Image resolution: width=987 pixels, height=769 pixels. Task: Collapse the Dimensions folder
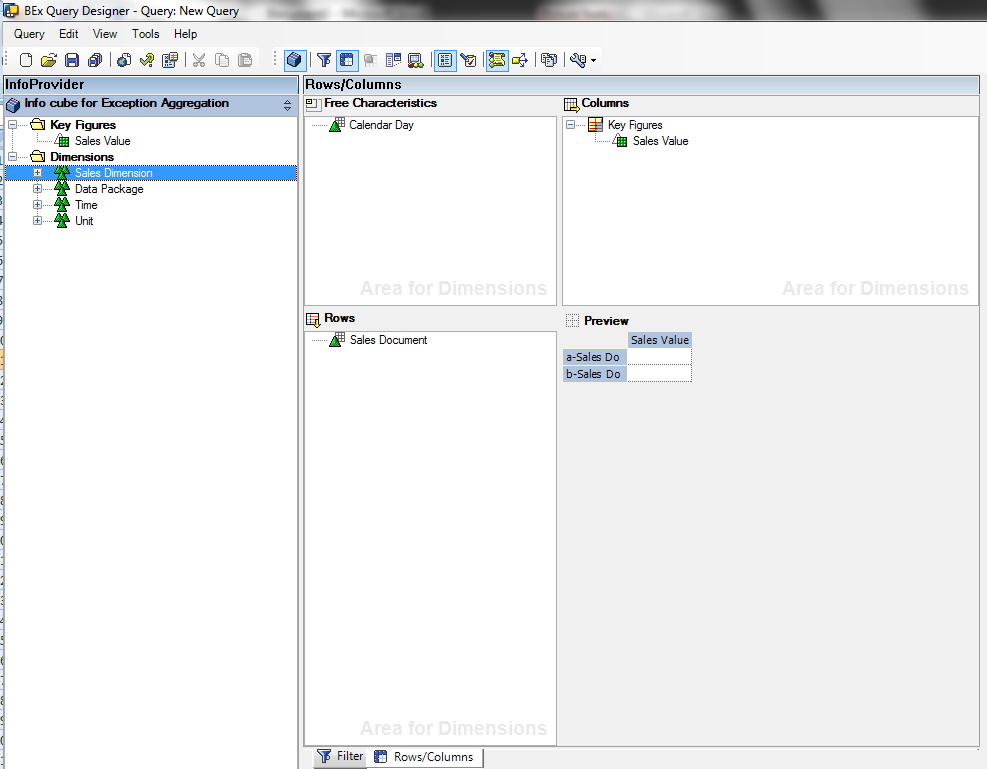pos(13,156)
